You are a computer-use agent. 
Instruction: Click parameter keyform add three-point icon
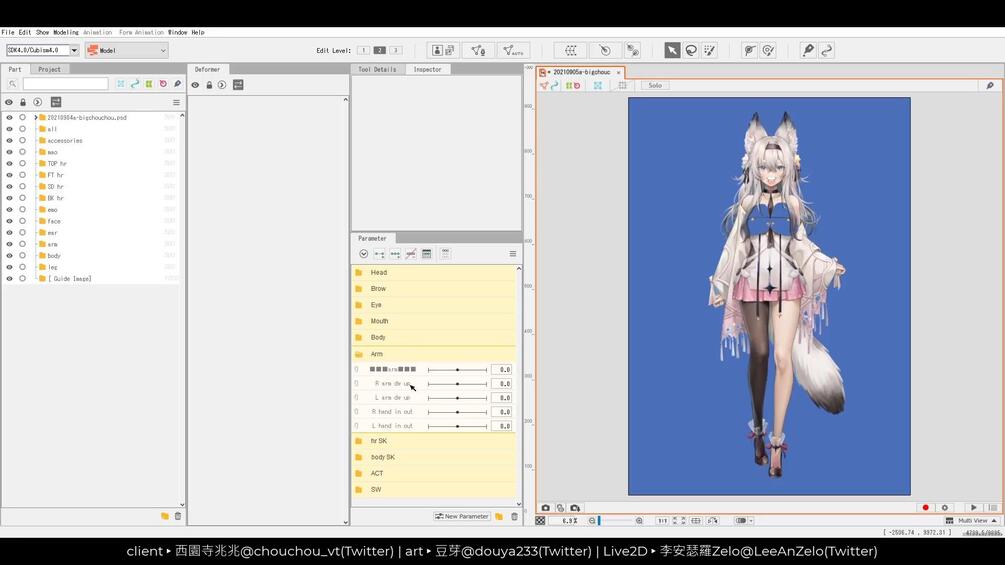395,254
